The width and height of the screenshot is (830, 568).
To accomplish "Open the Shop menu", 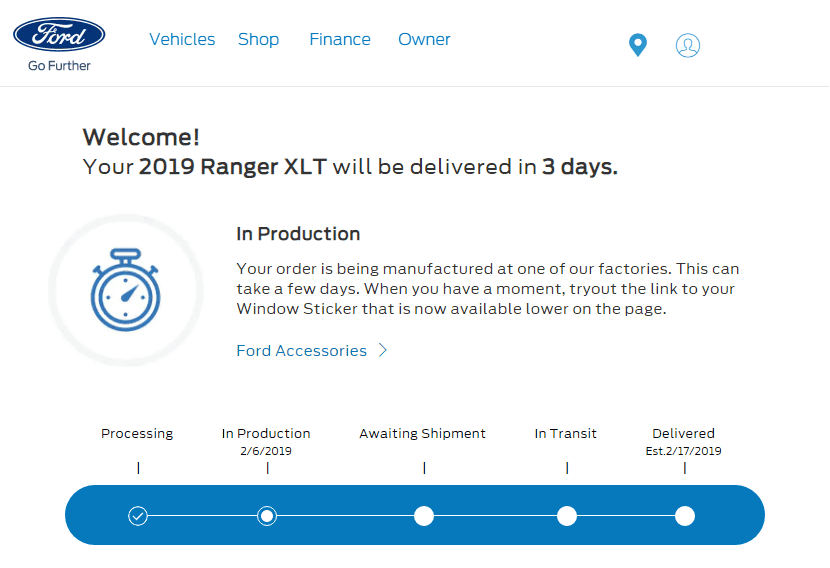I will coord(258,39).
